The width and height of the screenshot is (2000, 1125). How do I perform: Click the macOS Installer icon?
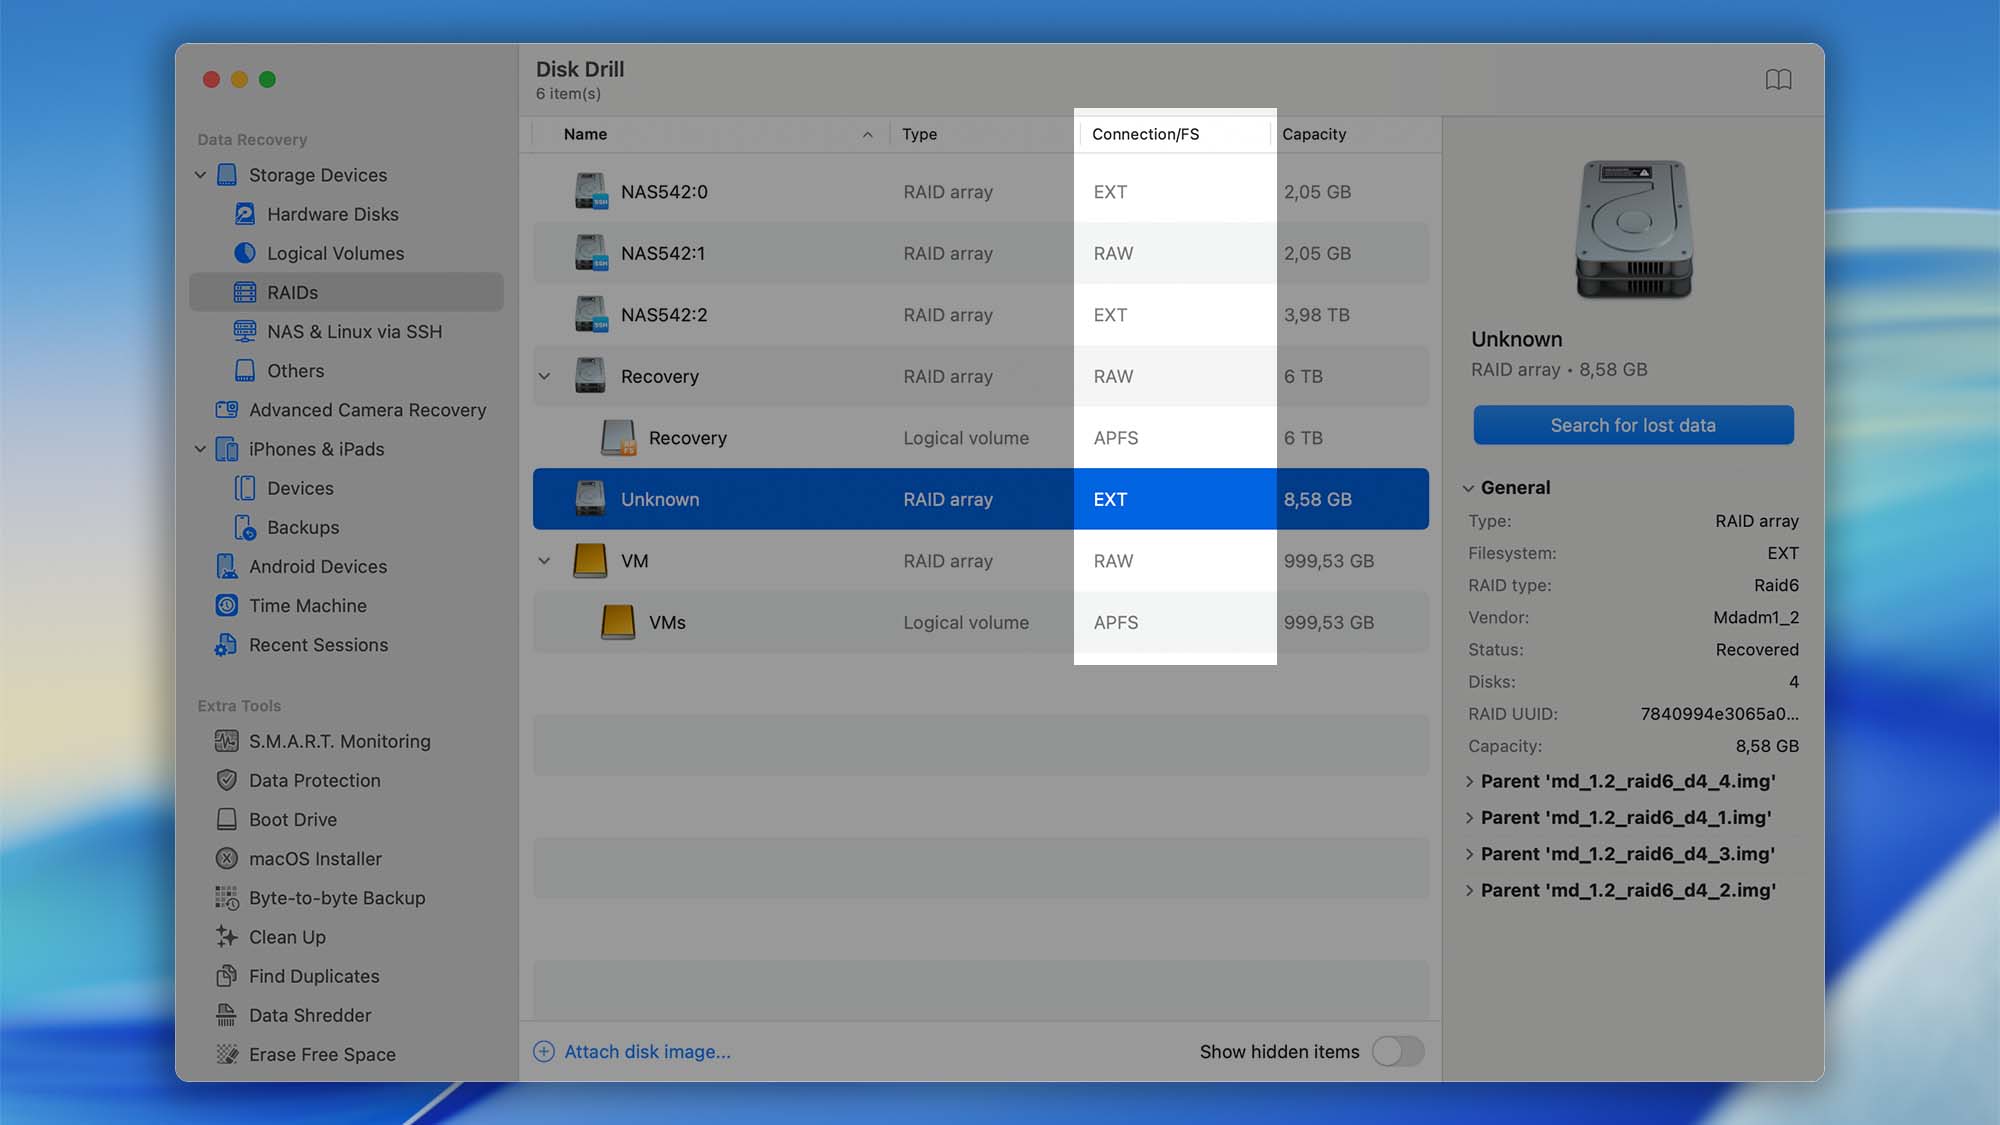coord(227,858)
